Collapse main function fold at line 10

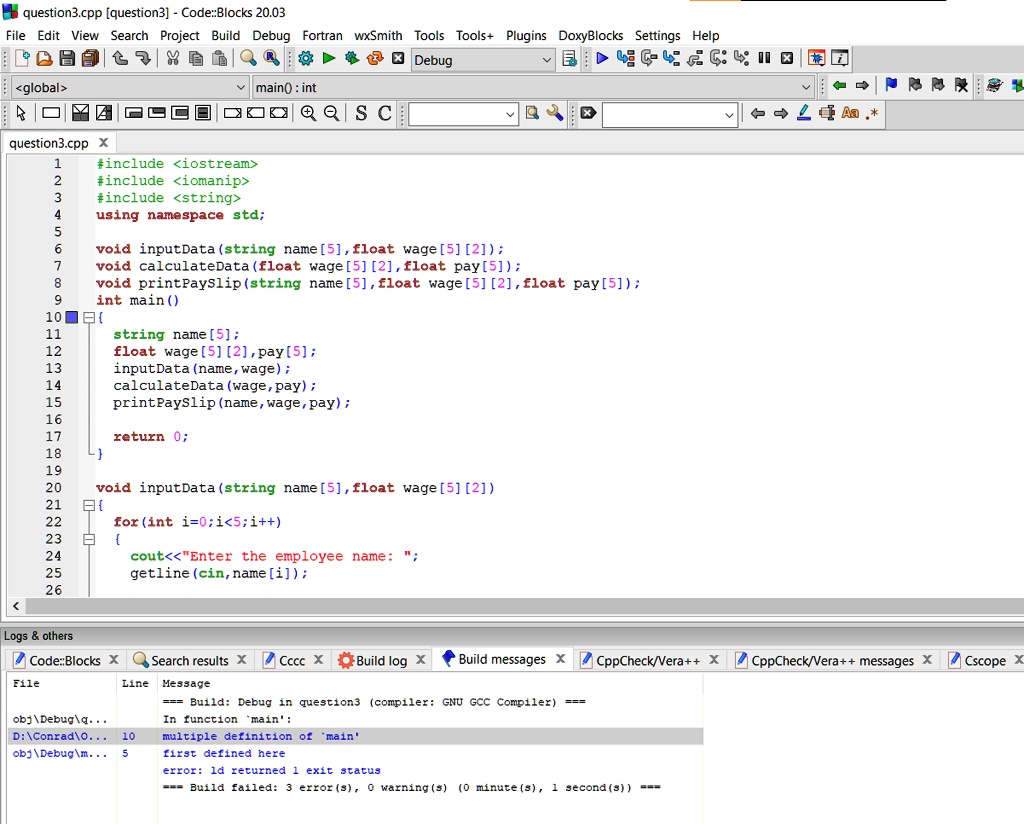coord(89,318)
